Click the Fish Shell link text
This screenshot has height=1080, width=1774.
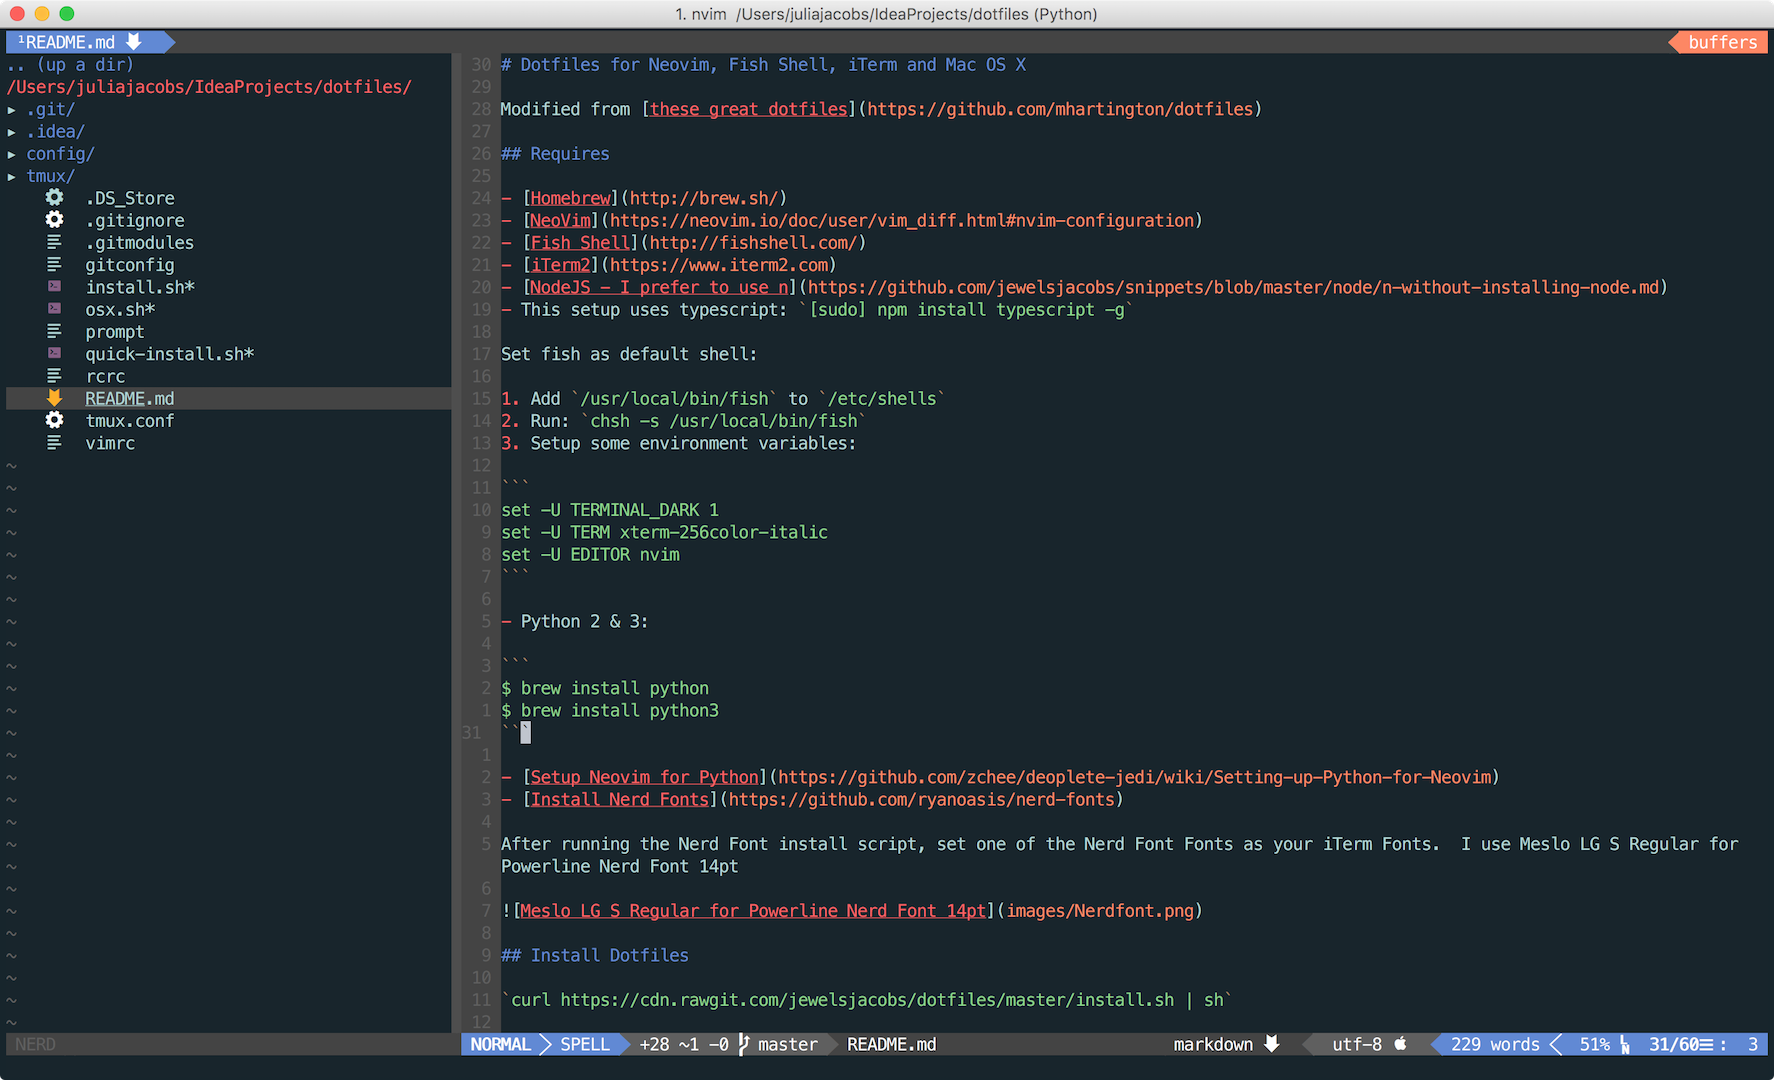point(580,243)
